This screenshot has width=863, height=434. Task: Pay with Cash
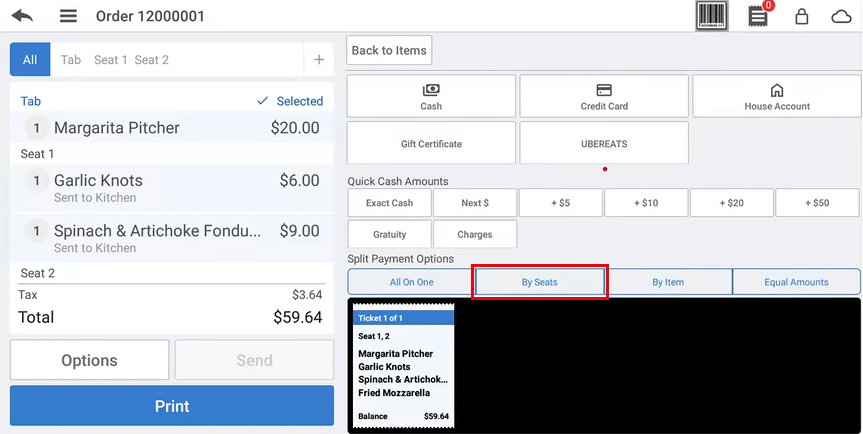431,97
